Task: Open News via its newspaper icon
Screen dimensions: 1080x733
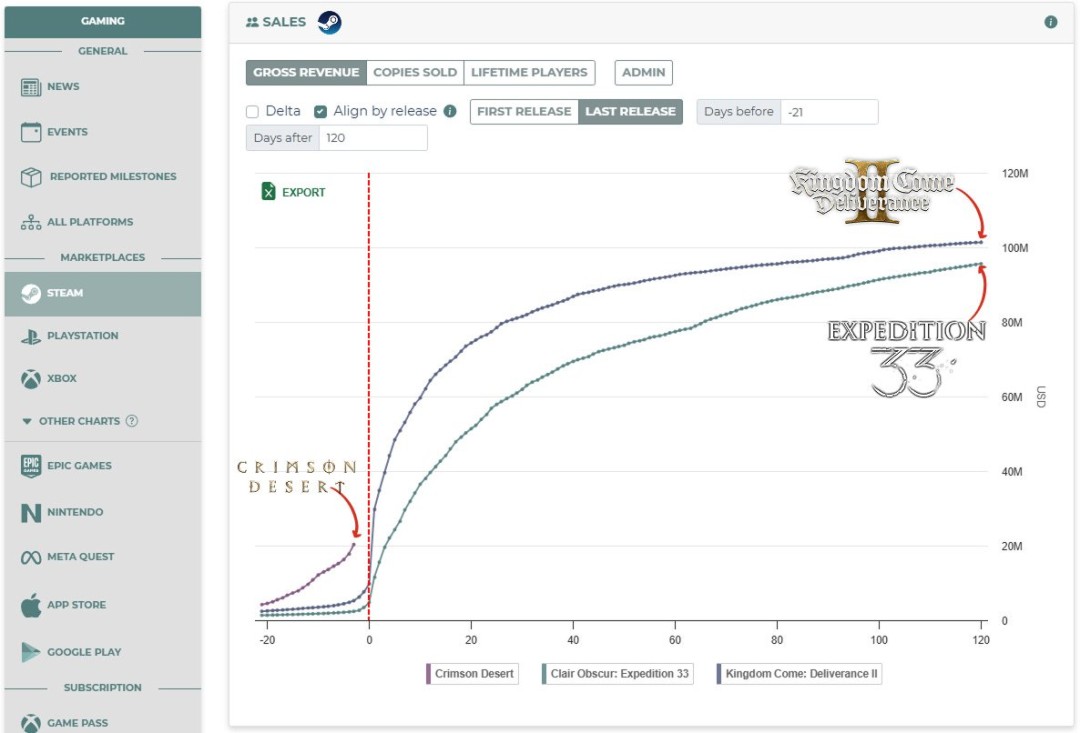Action: (x=31, y=87)
